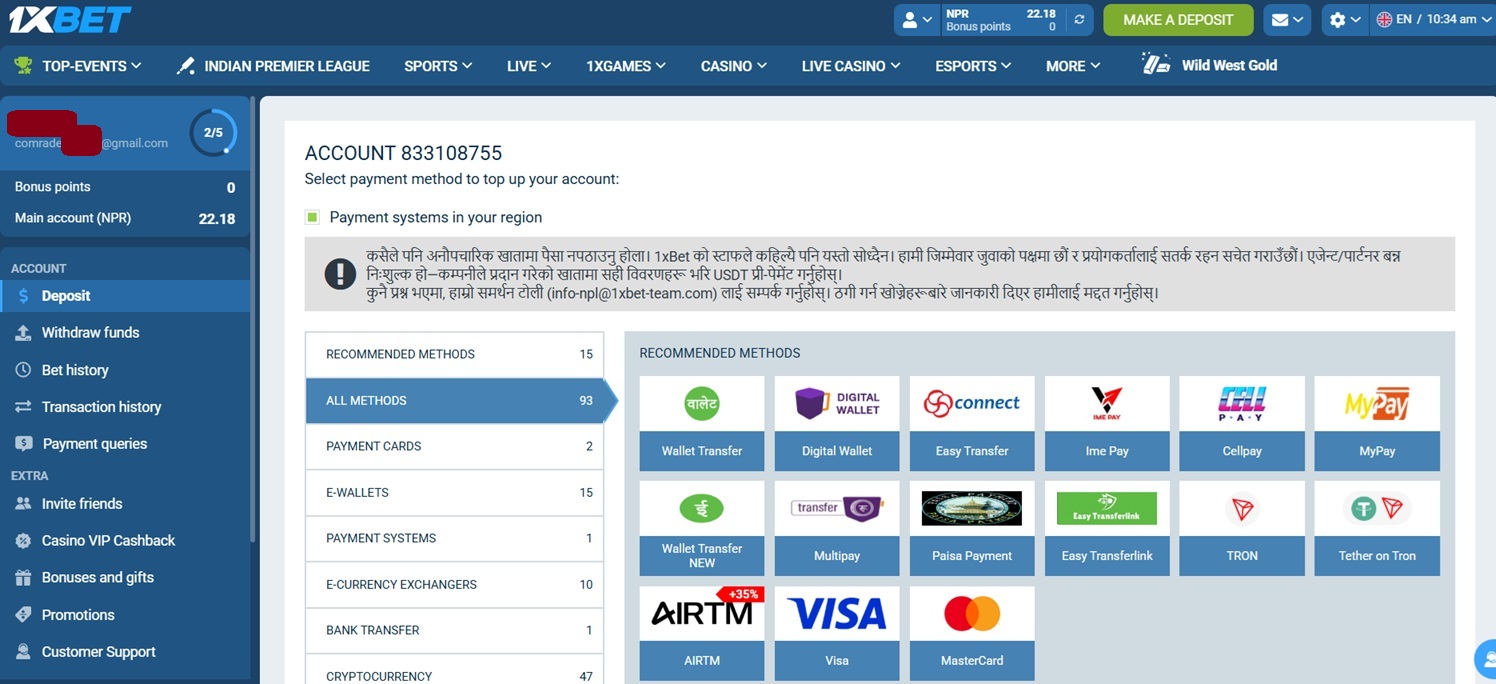Click the Bet history clock icon
Screen dimensions: 1496x684
click(23, 370)
